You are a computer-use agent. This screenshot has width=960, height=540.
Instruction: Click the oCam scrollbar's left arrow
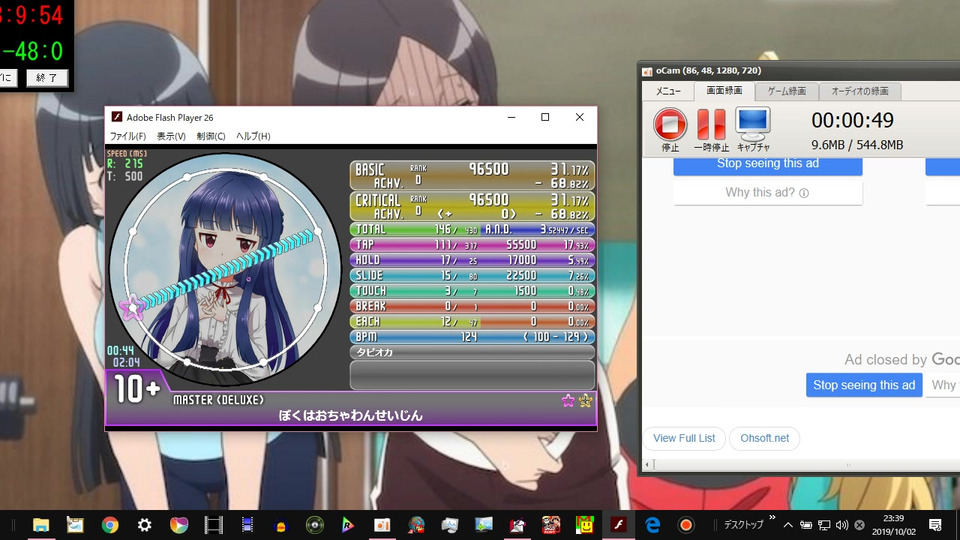[647, 465]
